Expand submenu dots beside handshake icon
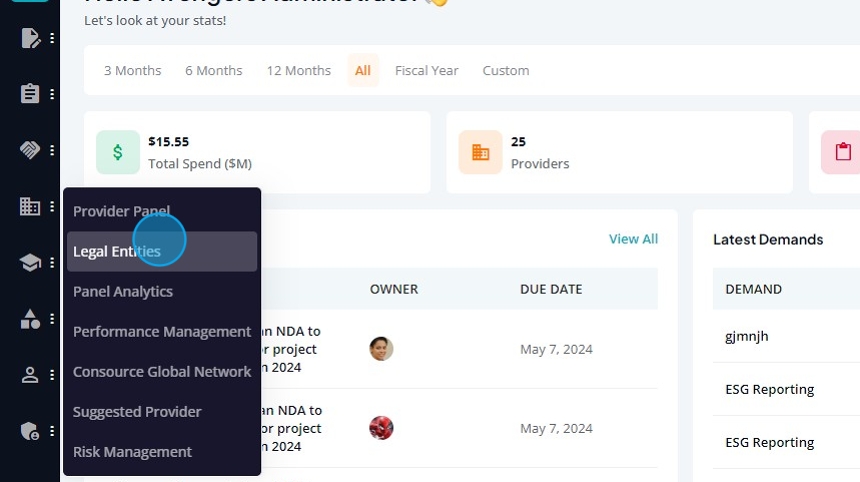860x482 pixels. 52,150
